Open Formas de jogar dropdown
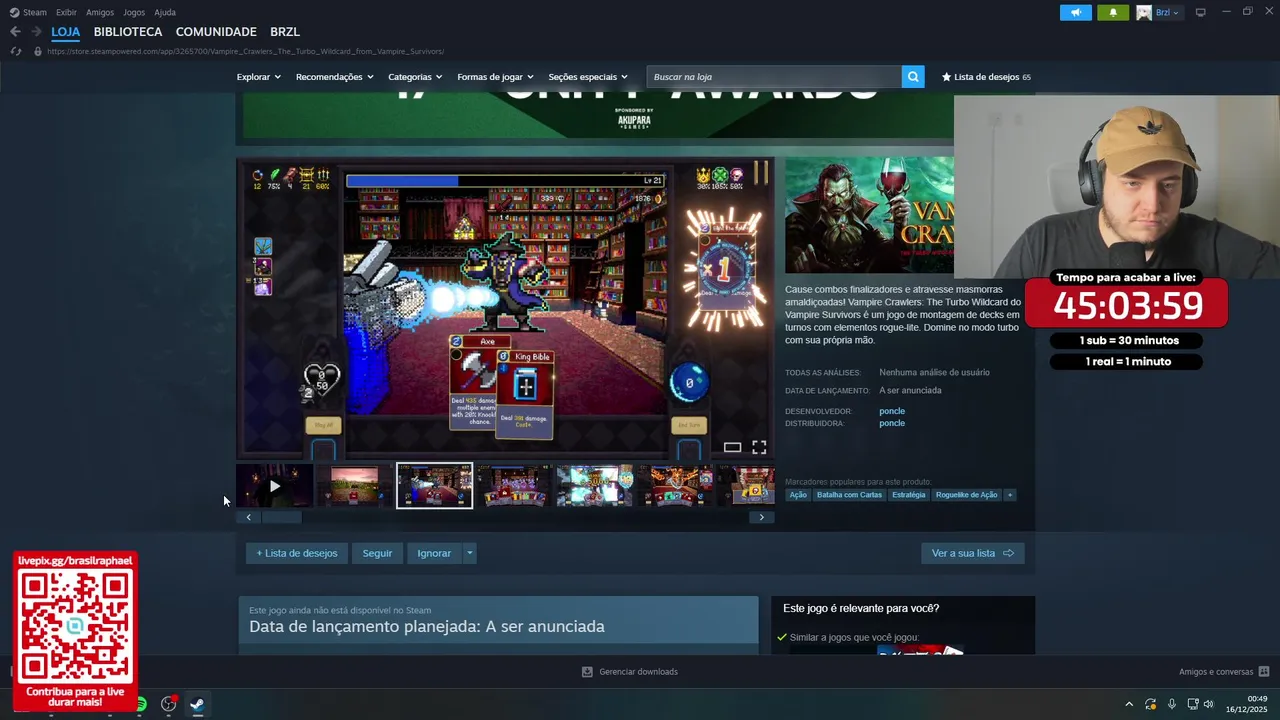The image size is (1280, 720). [x=495, y=77]
